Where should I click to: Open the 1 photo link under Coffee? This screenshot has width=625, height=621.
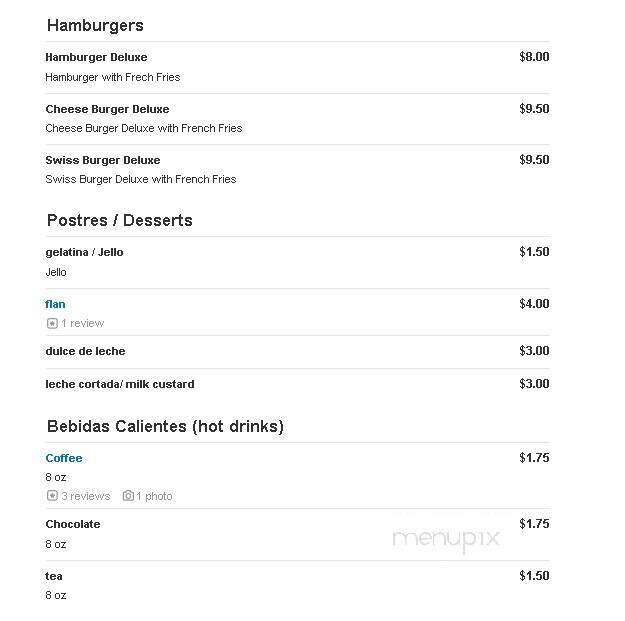[x=154, y=496]
